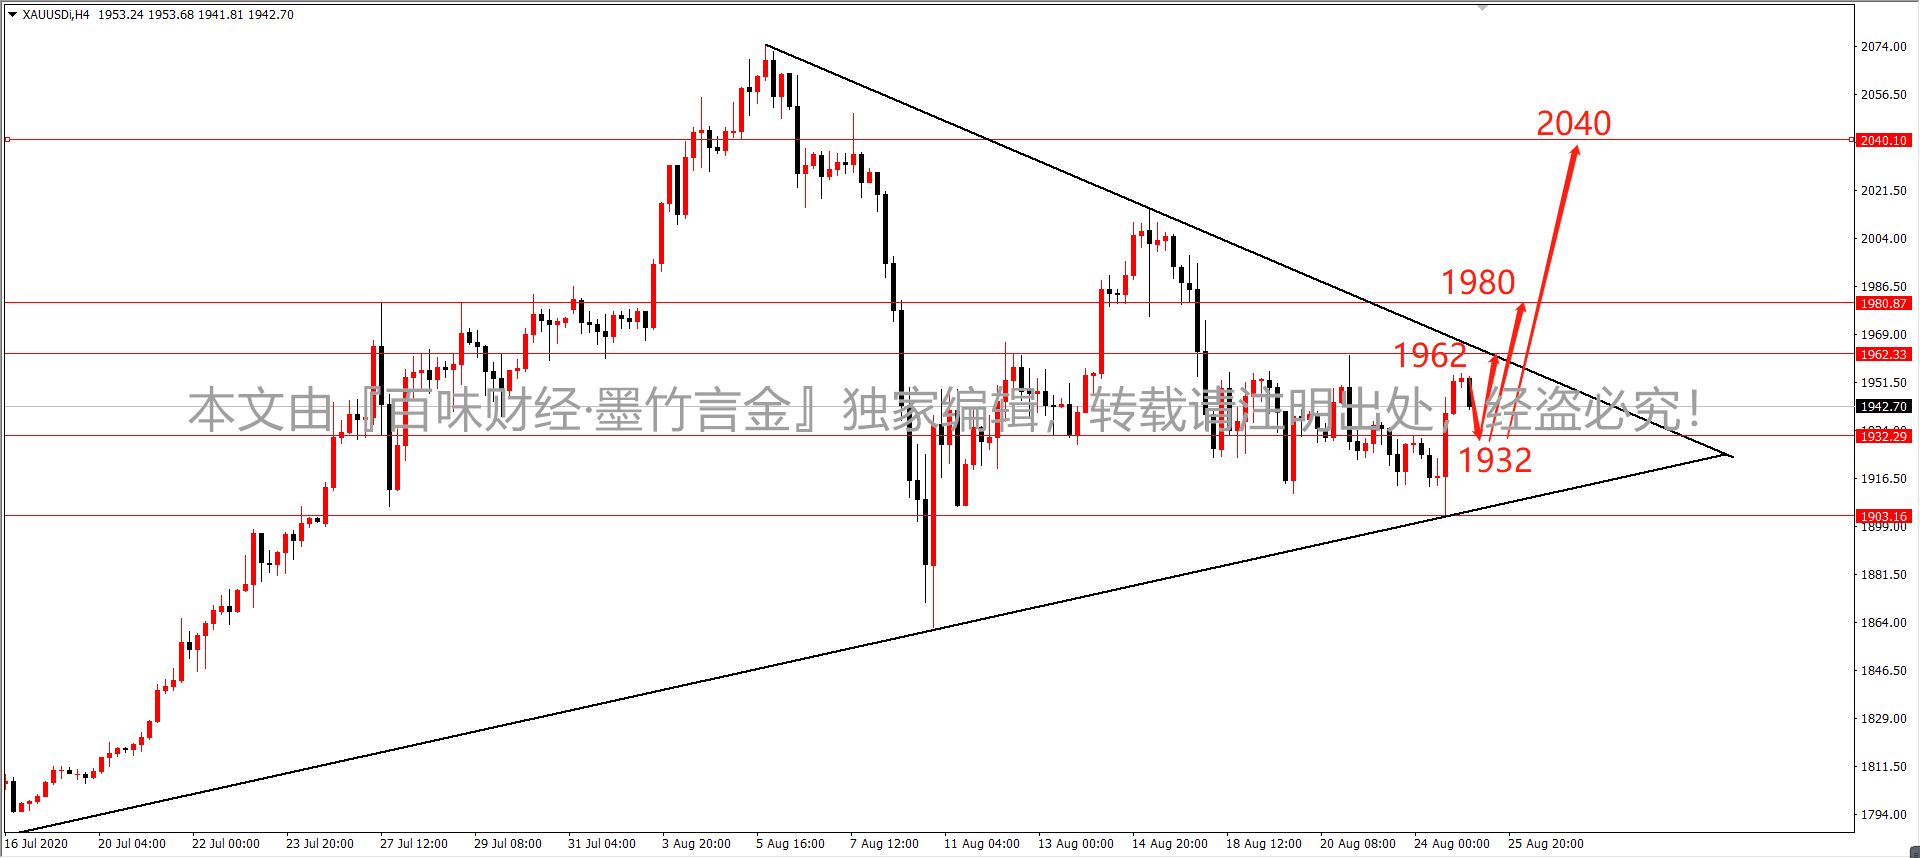The image size is (1920, 858).
Task: Click the arrowhead pointing to 2040 target
Action: point(1575,150)
